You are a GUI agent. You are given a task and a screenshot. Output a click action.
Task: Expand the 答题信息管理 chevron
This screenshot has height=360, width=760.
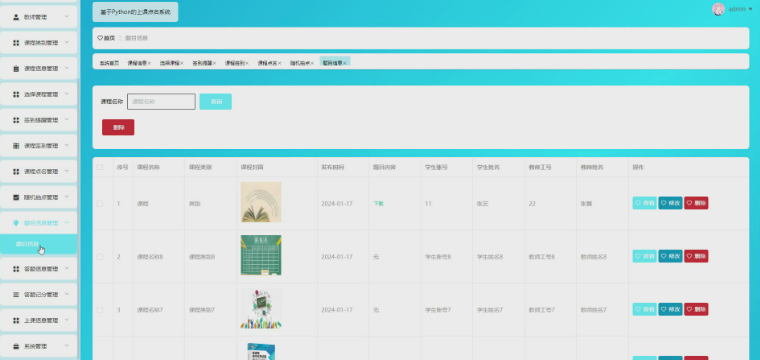click(x=67, y=269)
